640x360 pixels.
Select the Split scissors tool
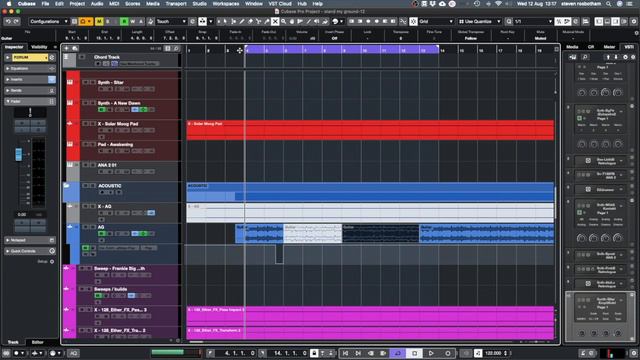click(258, 21)
